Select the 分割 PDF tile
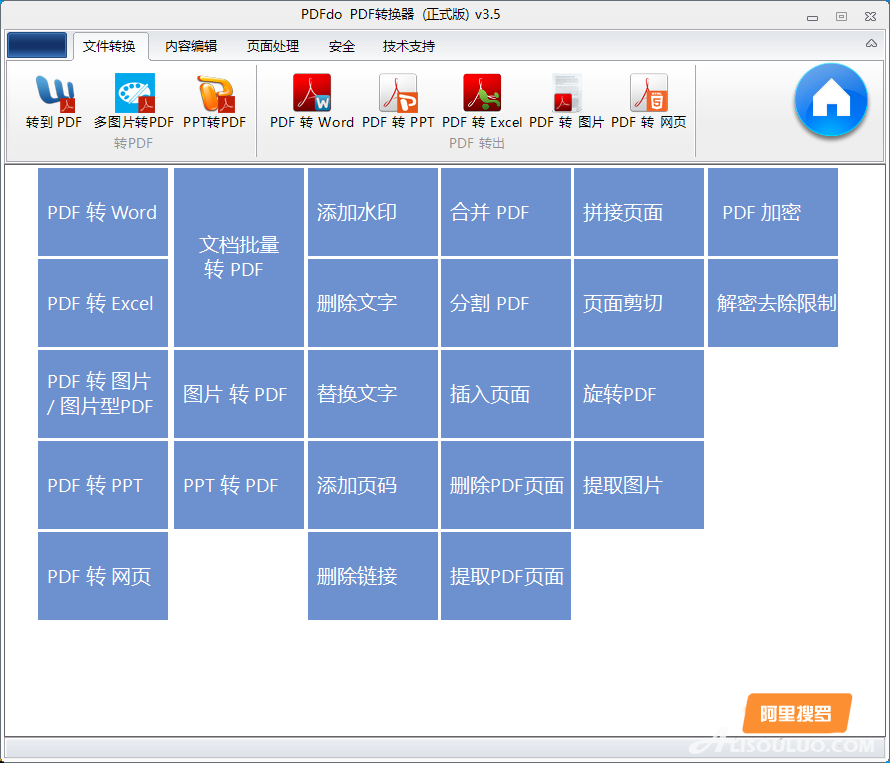The width and height of the screenshot is (890, 763). [x=506, y=303]
